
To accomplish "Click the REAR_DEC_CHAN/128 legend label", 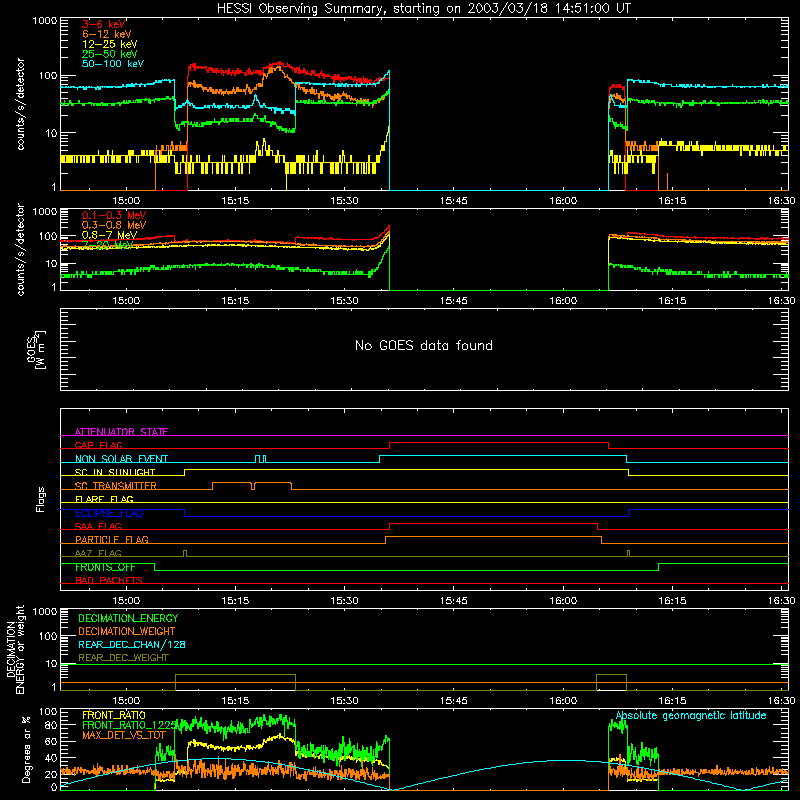I will (x=132, y=644).
